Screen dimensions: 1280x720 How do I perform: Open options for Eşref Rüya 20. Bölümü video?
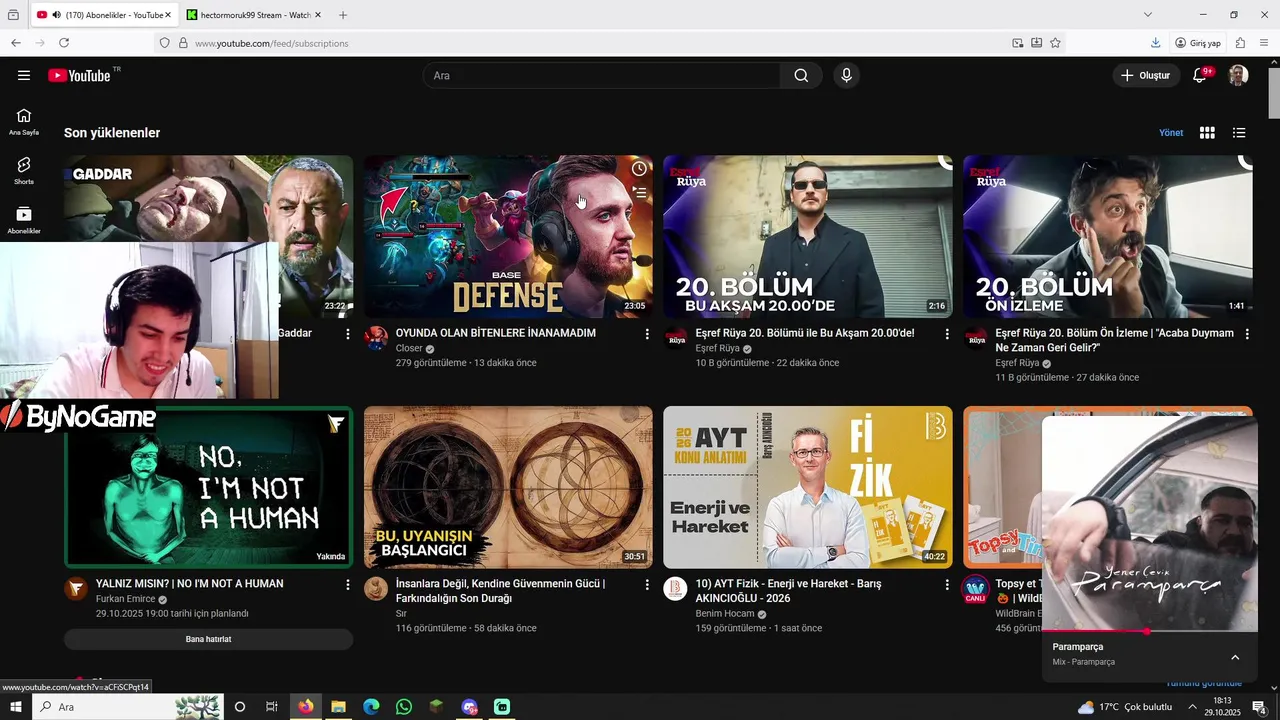pos(947,334)
